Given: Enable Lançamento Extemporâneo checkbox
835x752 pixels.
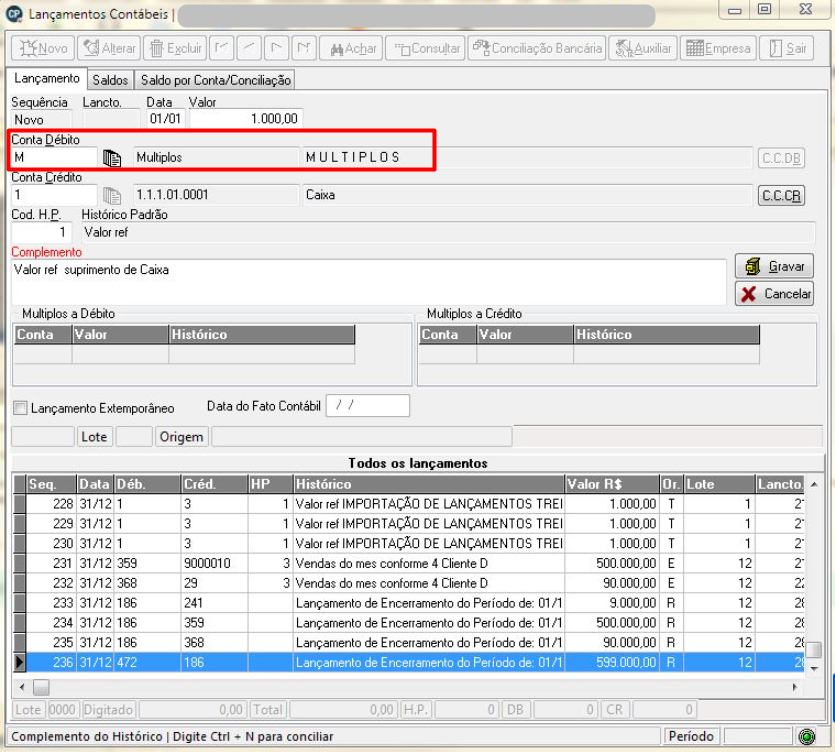Looking at the screenshot, I should (x=20, y=408).
